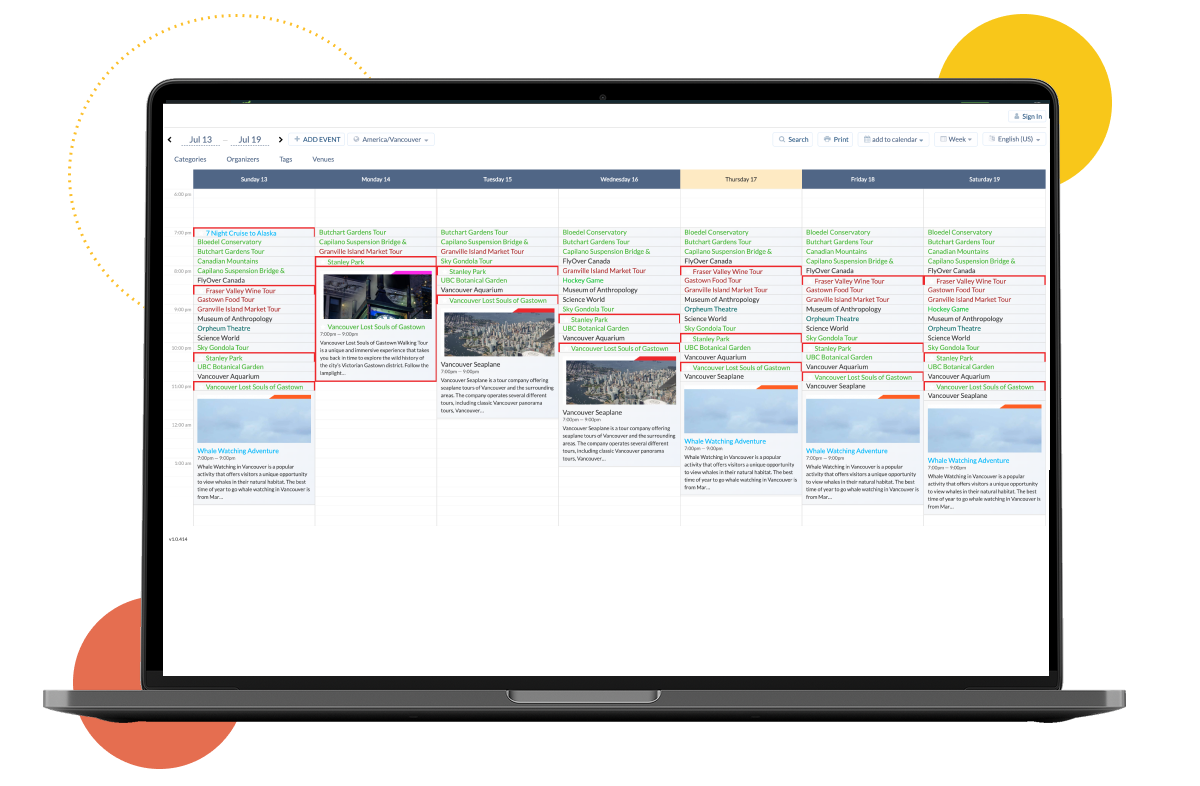Screen dimensions: 1200x786
Task: Select the highlighted Thursday 17 header
Action: 741,179
